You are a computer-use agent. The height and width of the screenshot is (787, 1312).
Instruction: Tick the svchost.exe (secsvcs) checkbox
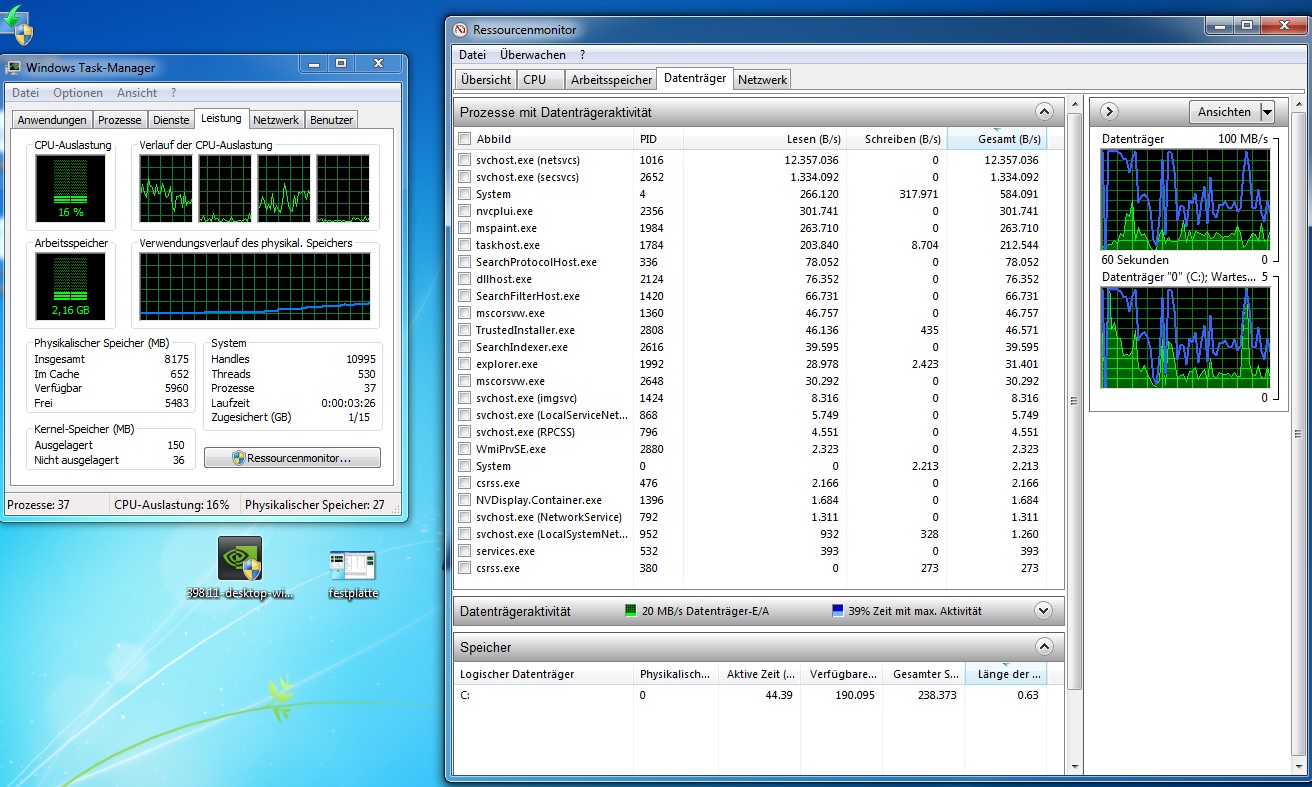[464, 177]
